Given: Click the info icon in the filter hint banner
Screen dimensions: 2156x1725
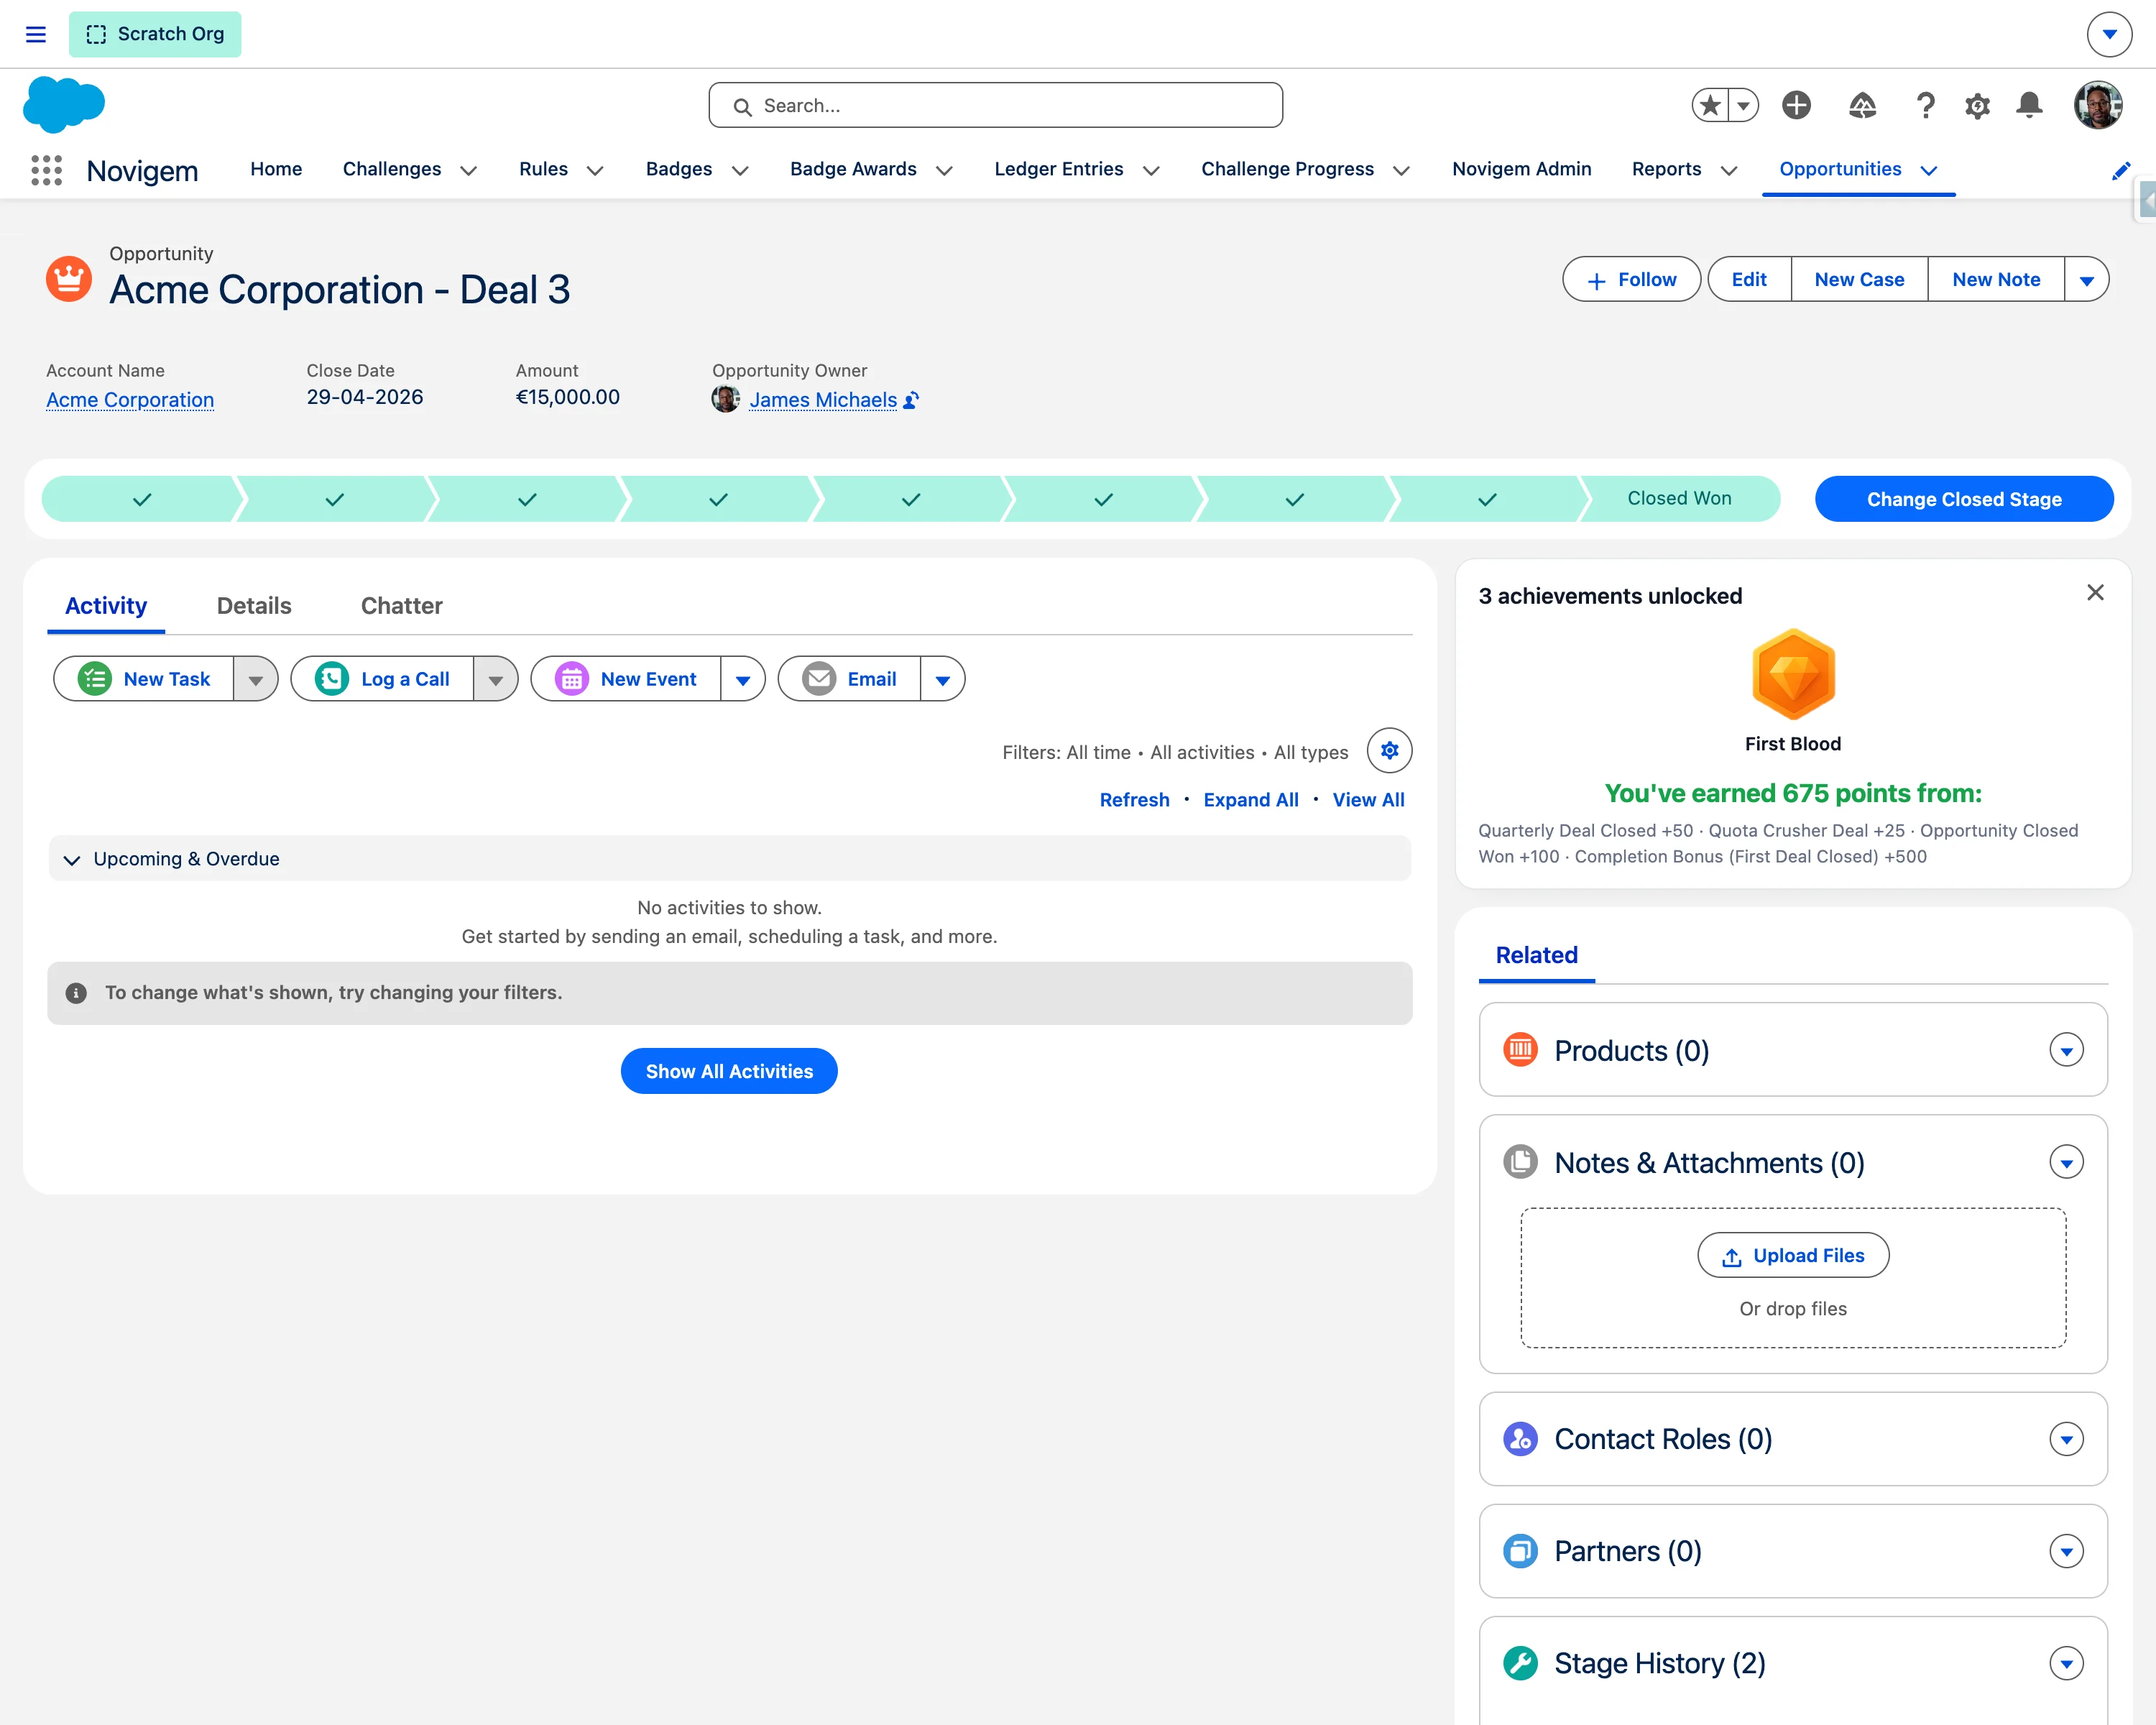Looking at the screenshot, I should [76, 993].
